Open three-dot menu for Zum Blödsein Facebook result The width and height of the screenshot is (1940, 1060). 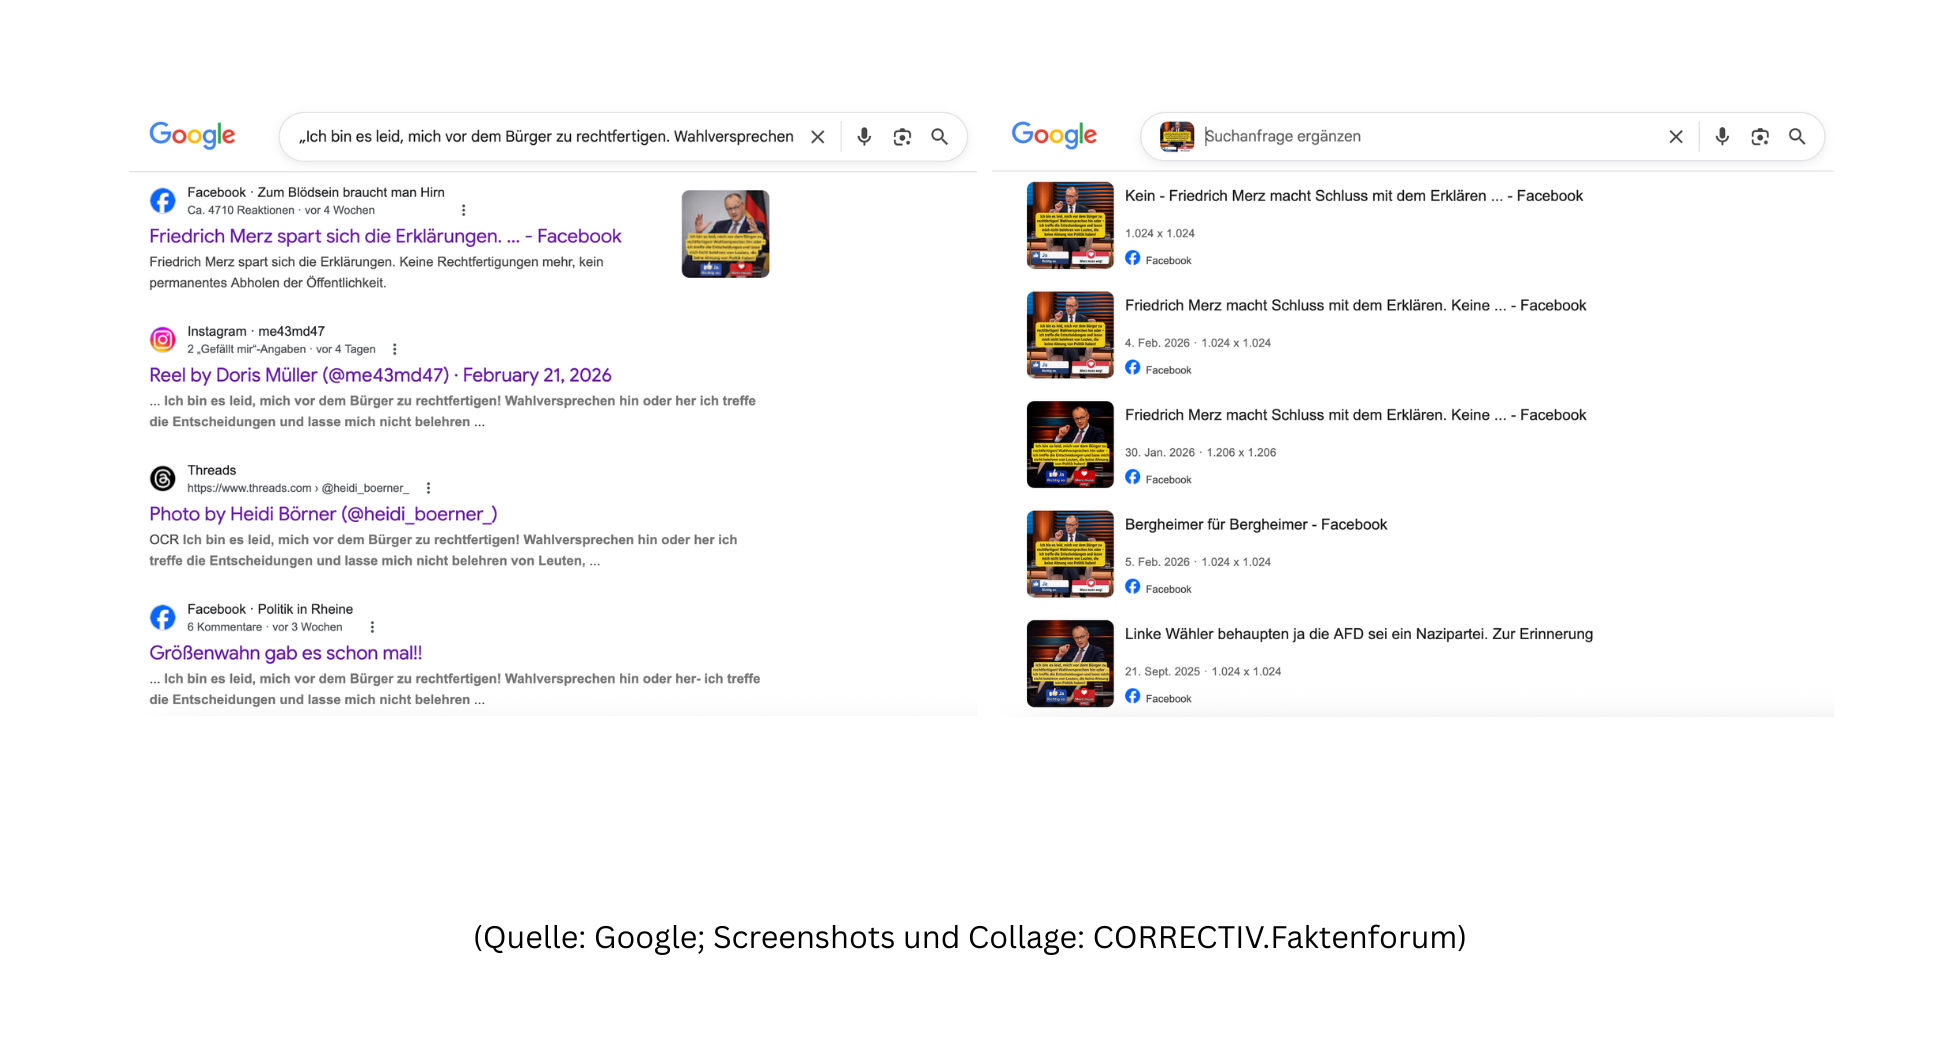coord(463,210)
